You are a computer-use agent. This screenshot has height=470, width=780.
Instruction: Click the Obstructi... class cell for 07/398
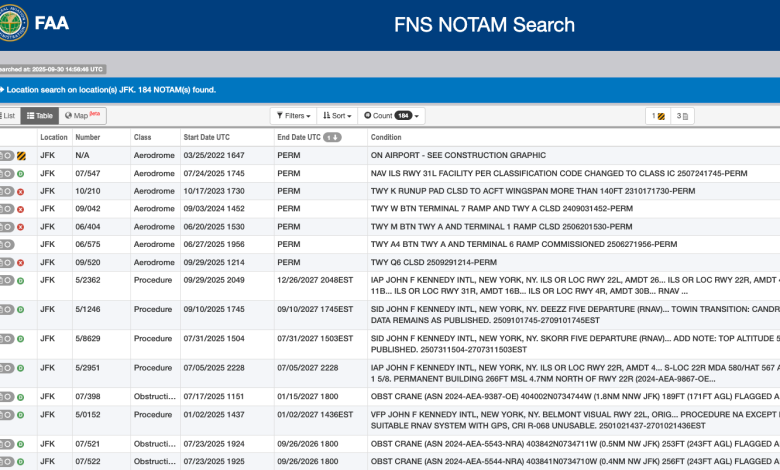[155, 396]
